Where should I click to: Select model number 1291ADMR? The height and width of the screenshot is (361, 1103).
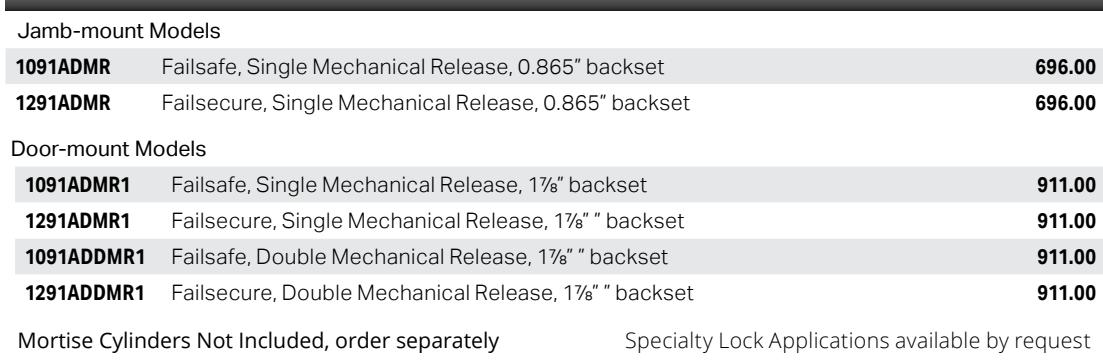[63, 103]
